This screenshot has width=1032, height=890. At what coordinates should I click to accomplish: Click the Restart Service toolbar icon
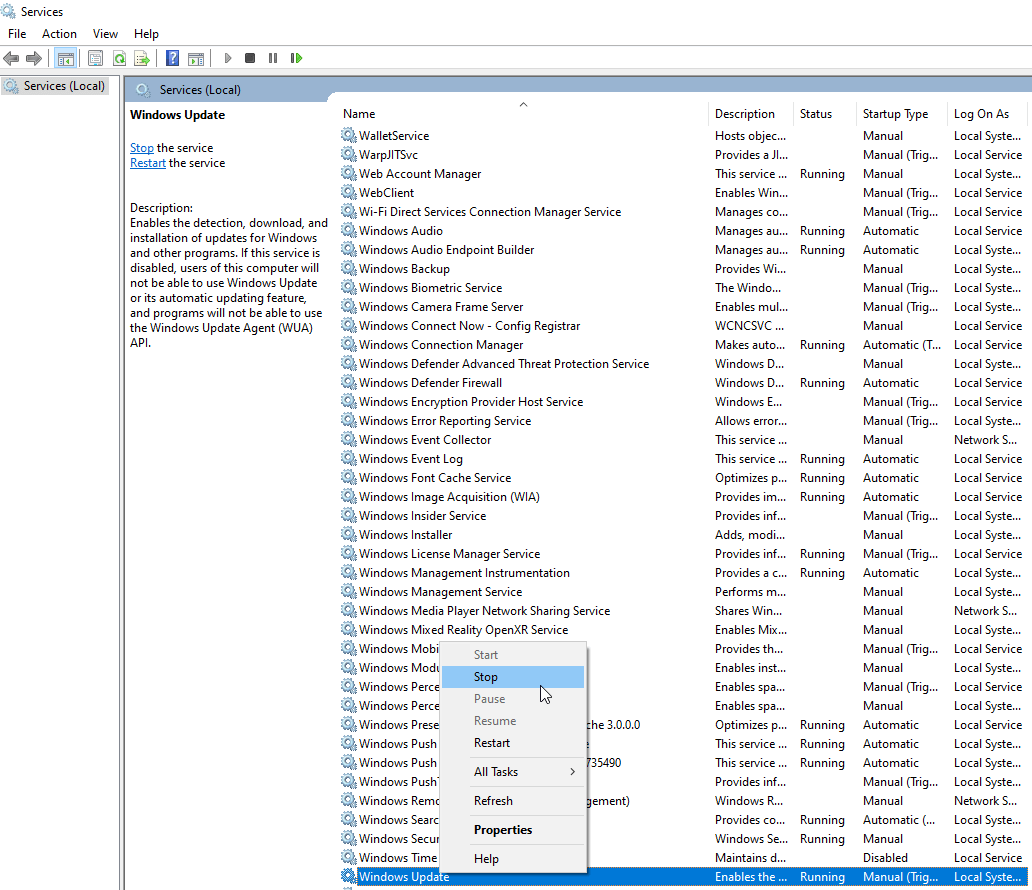tap(297, 58)
